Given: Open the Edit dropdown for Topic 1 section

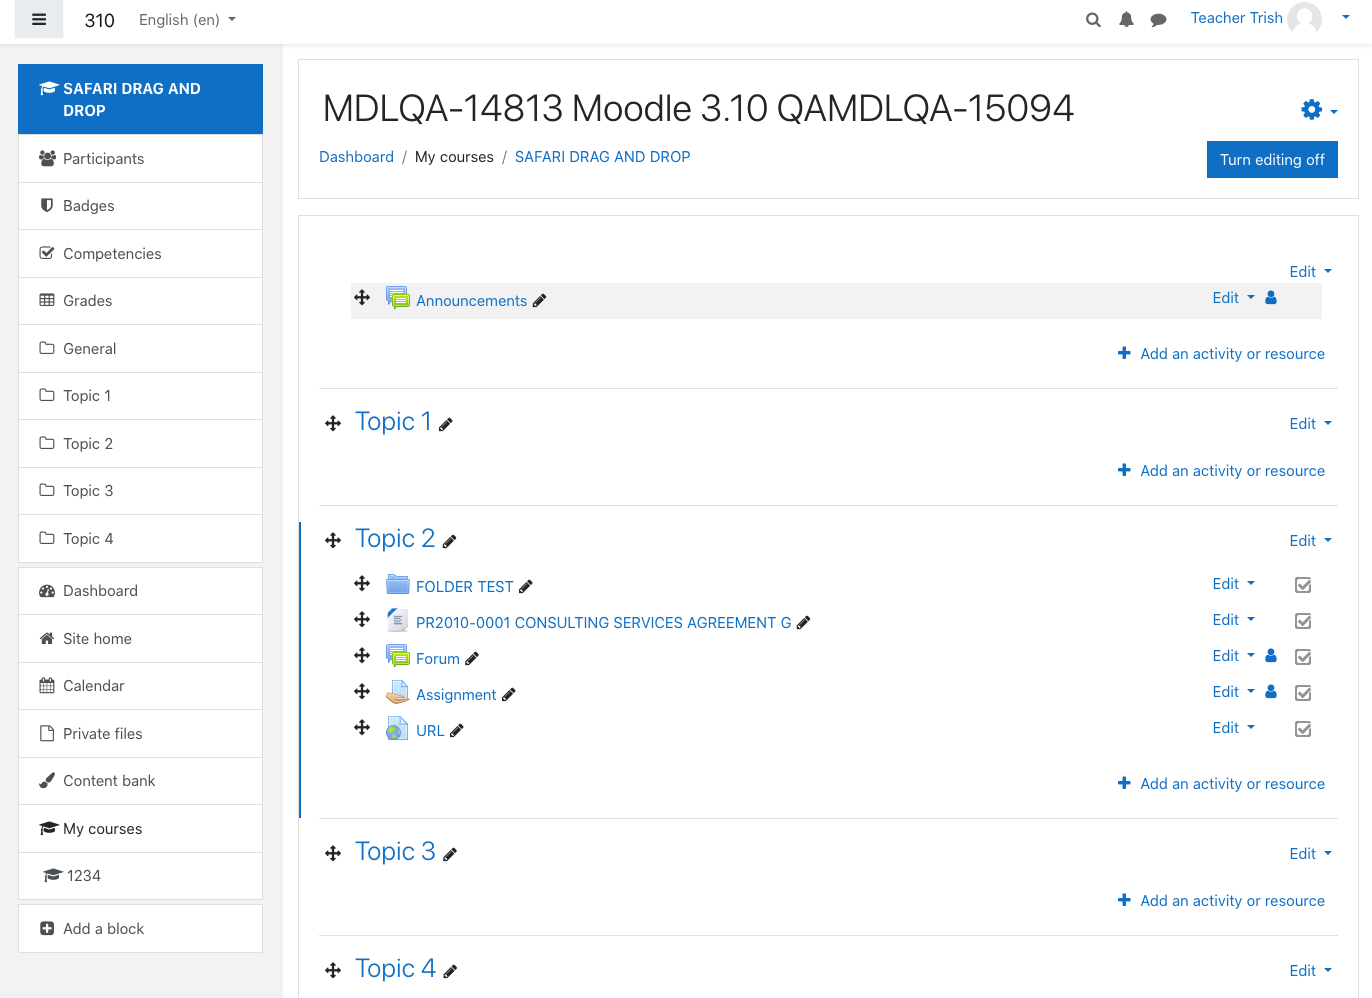Looking at the screenshot, I should click(x=1310, y=424).
